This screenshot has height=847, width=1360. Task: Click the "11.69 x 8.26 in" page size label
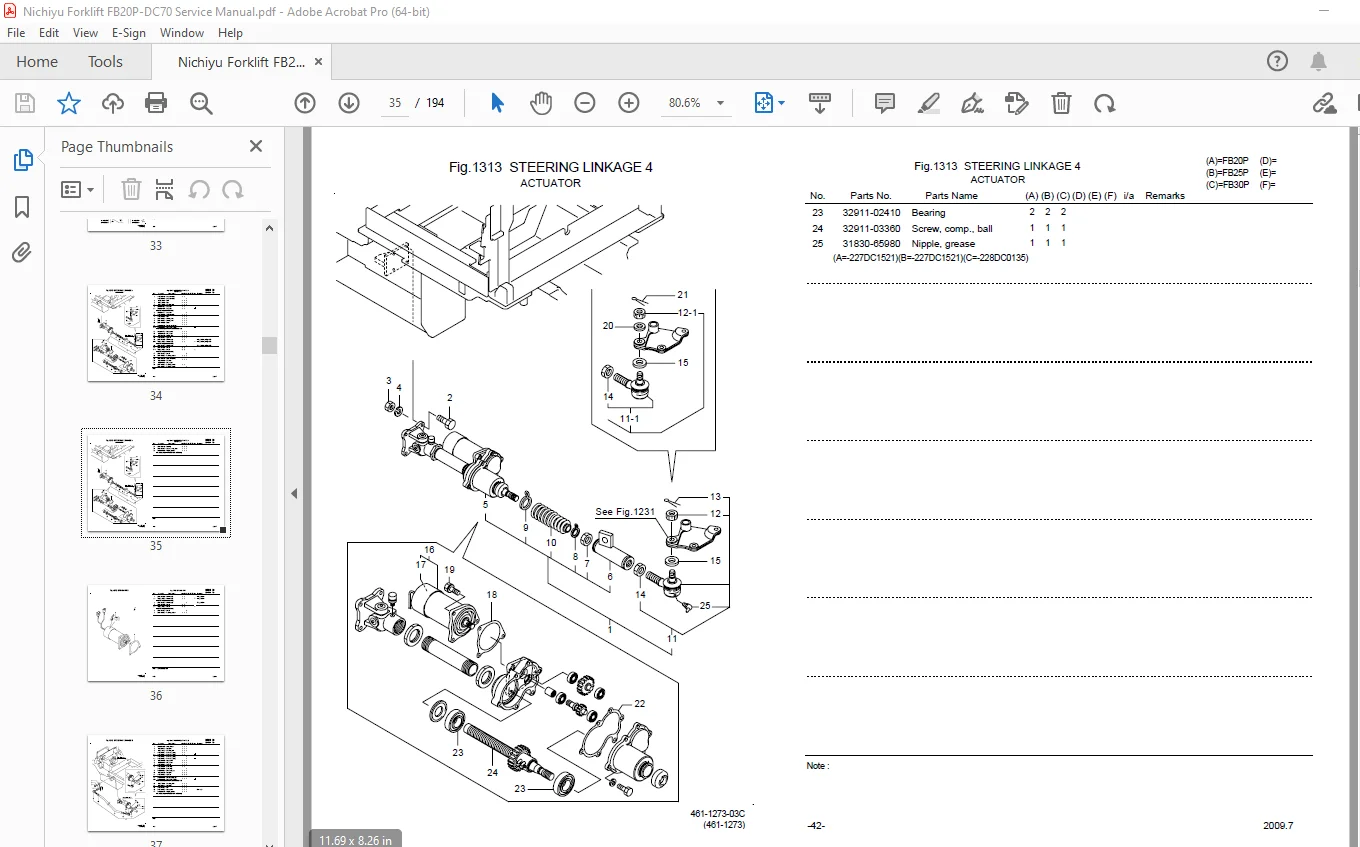[355, 839]
